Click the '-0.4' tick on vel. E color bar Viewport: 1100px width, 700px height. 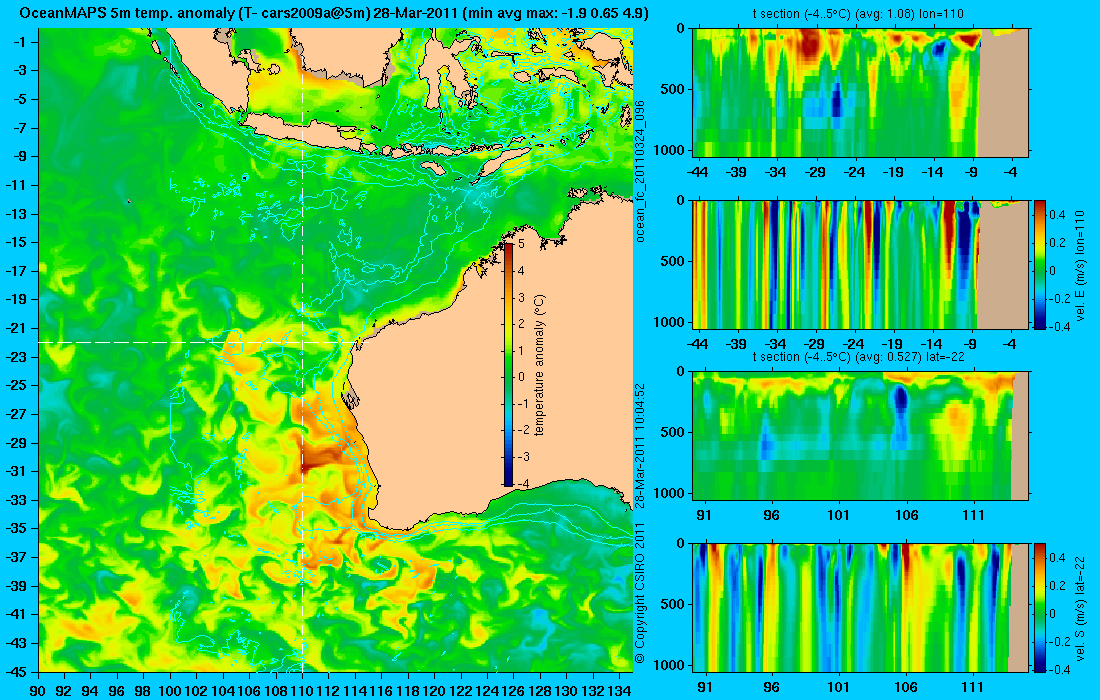(x=1057, y=326)
